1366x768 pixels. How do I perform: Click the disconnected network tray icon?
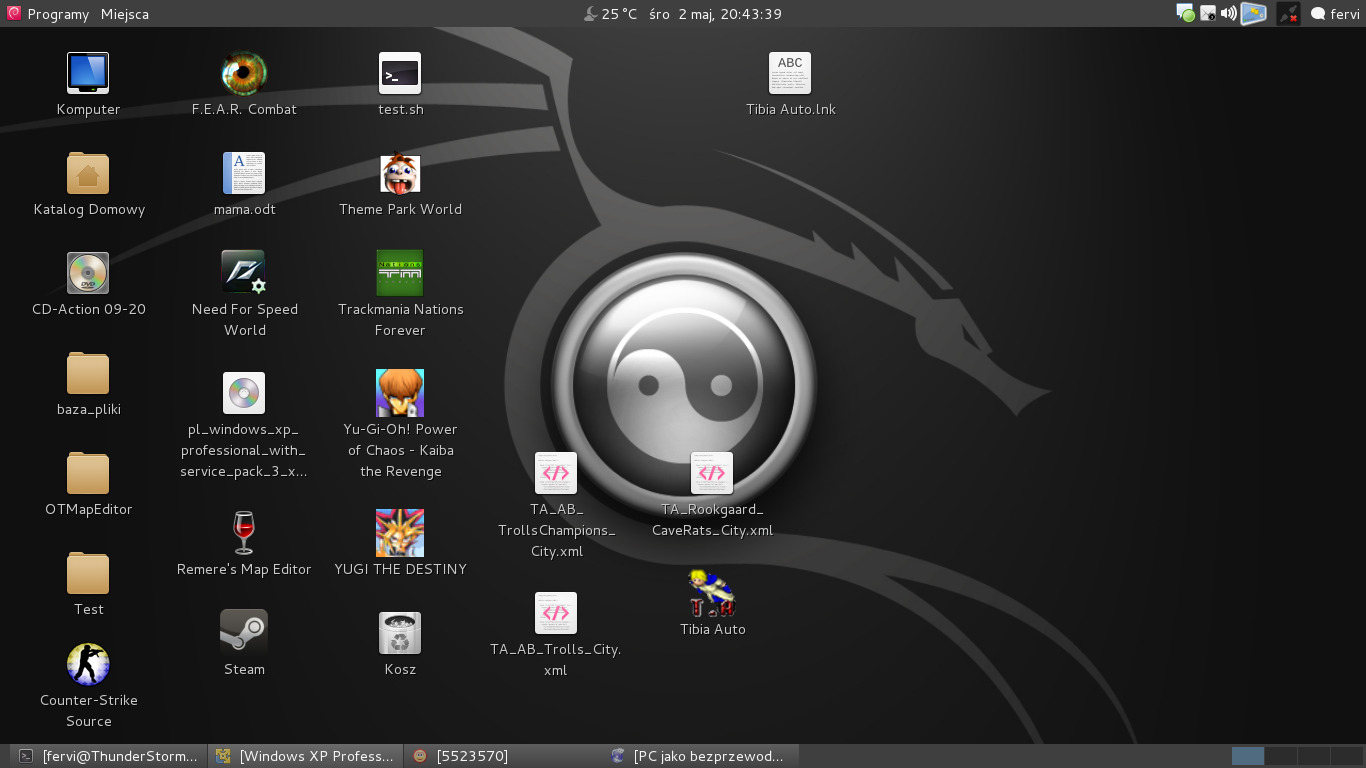pos(1288,14)
